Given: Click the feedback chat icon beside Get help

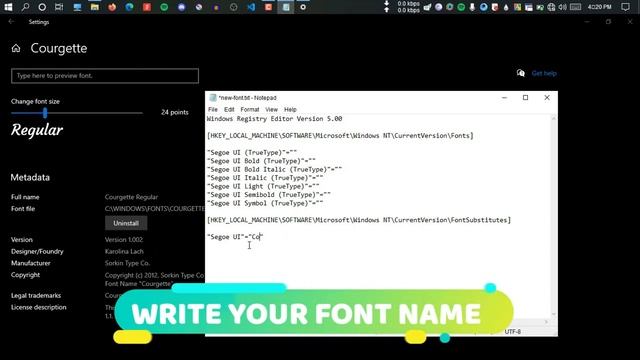Looking at the screenshot, I should coord(520,73).
